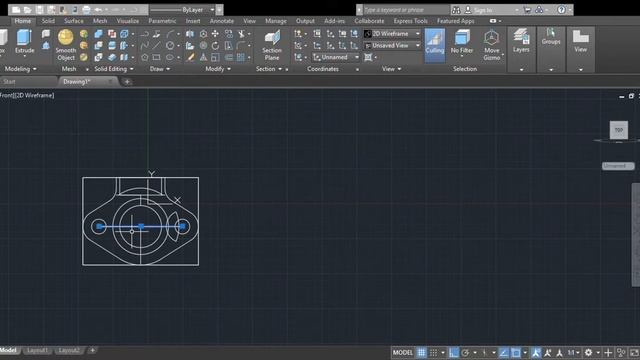
Task: Toggle ortho mode in status bar
Action: coord(453,352)
